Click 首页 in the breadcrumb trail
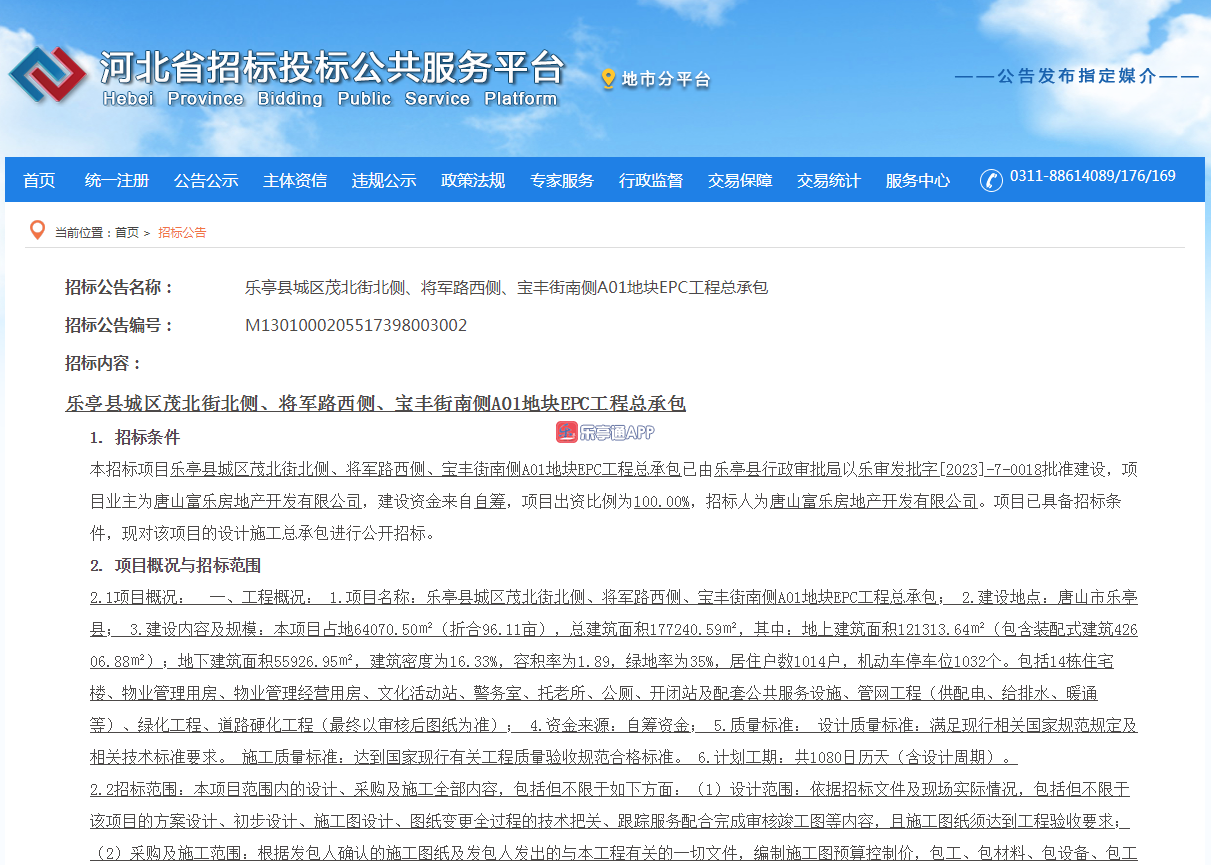Viewport: 1211px width, 865px height. [x=127, y=233]
